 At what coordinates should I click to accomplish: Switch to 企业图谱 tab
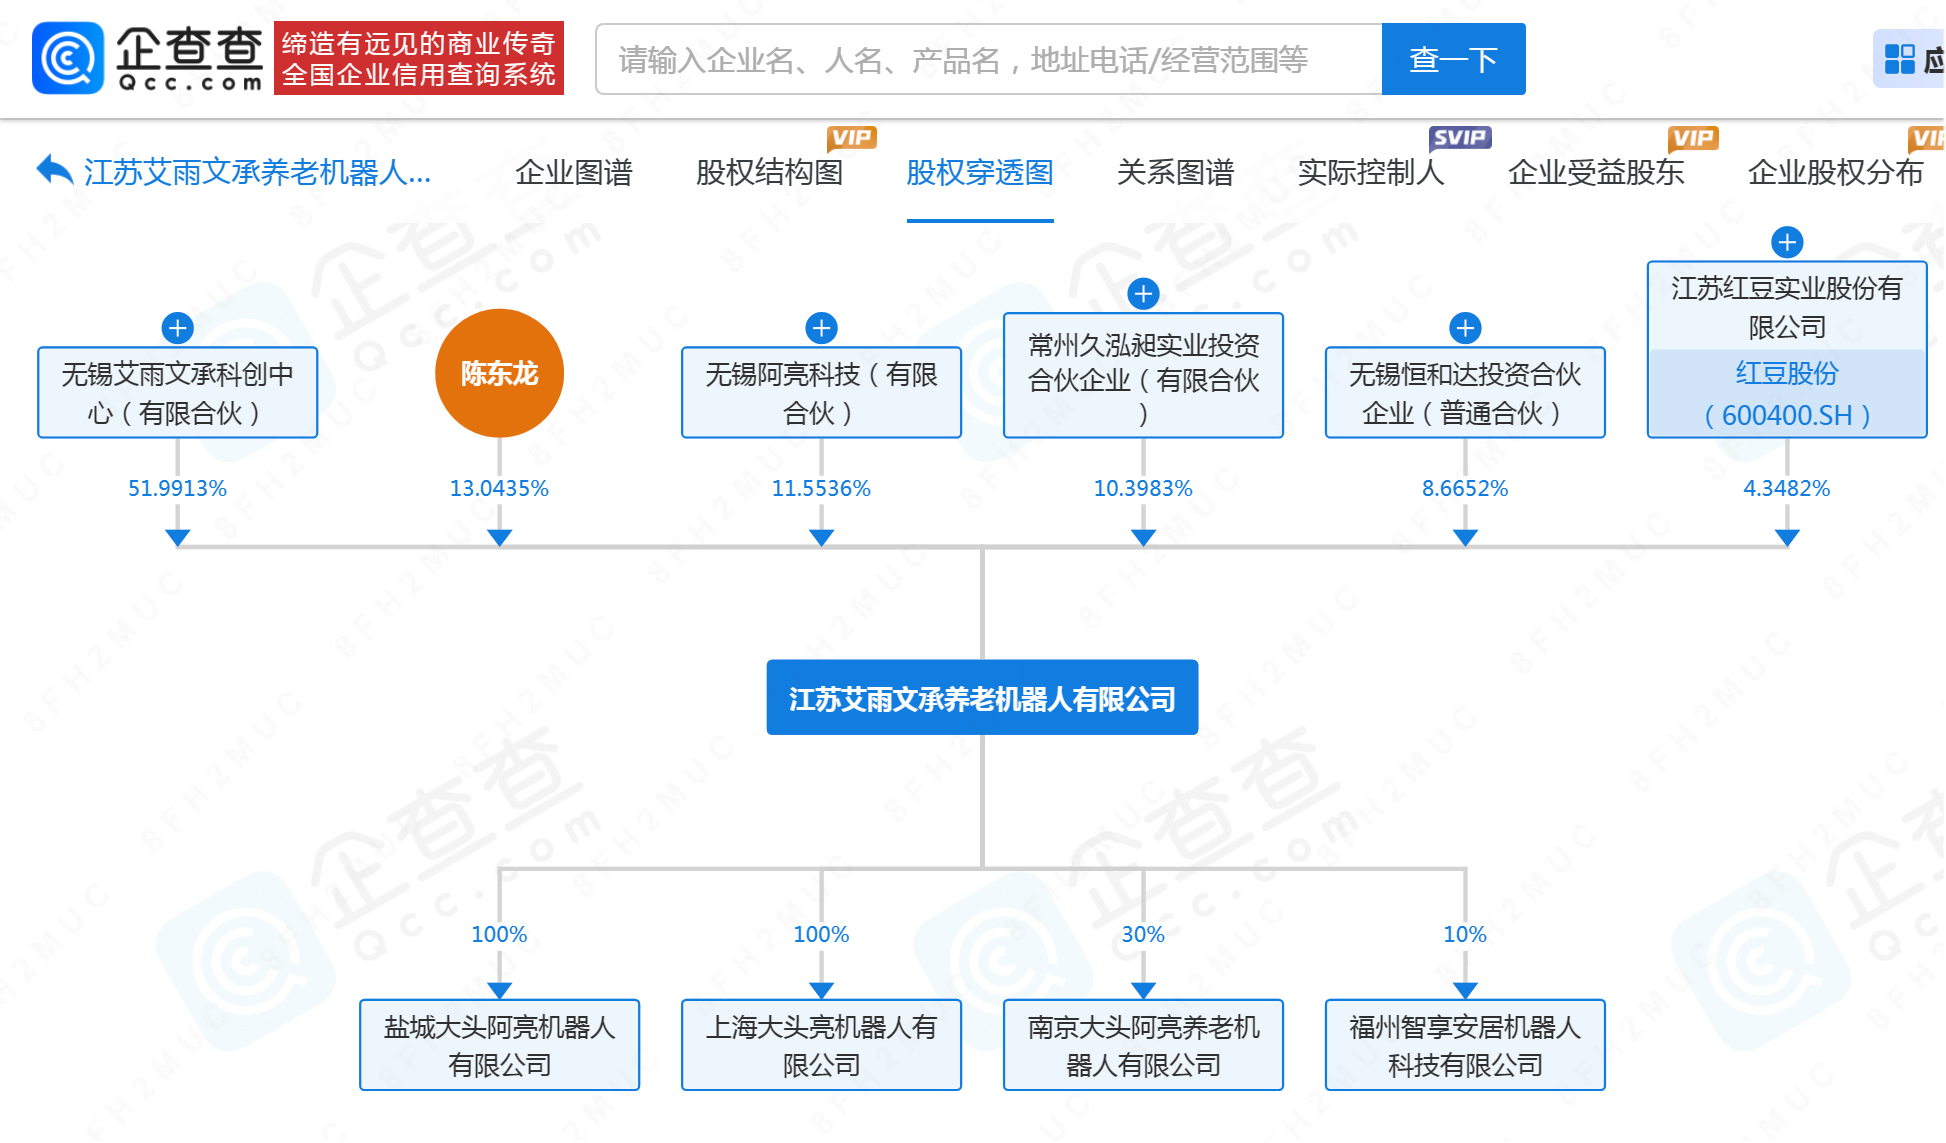click(x=574, y=172)
